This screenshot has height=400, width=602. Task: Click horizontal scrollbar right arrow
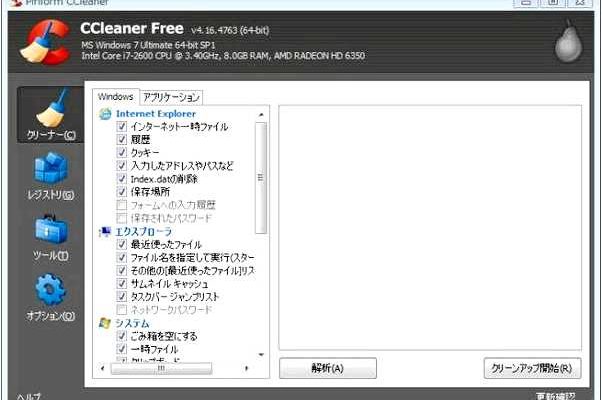point(246,369)
